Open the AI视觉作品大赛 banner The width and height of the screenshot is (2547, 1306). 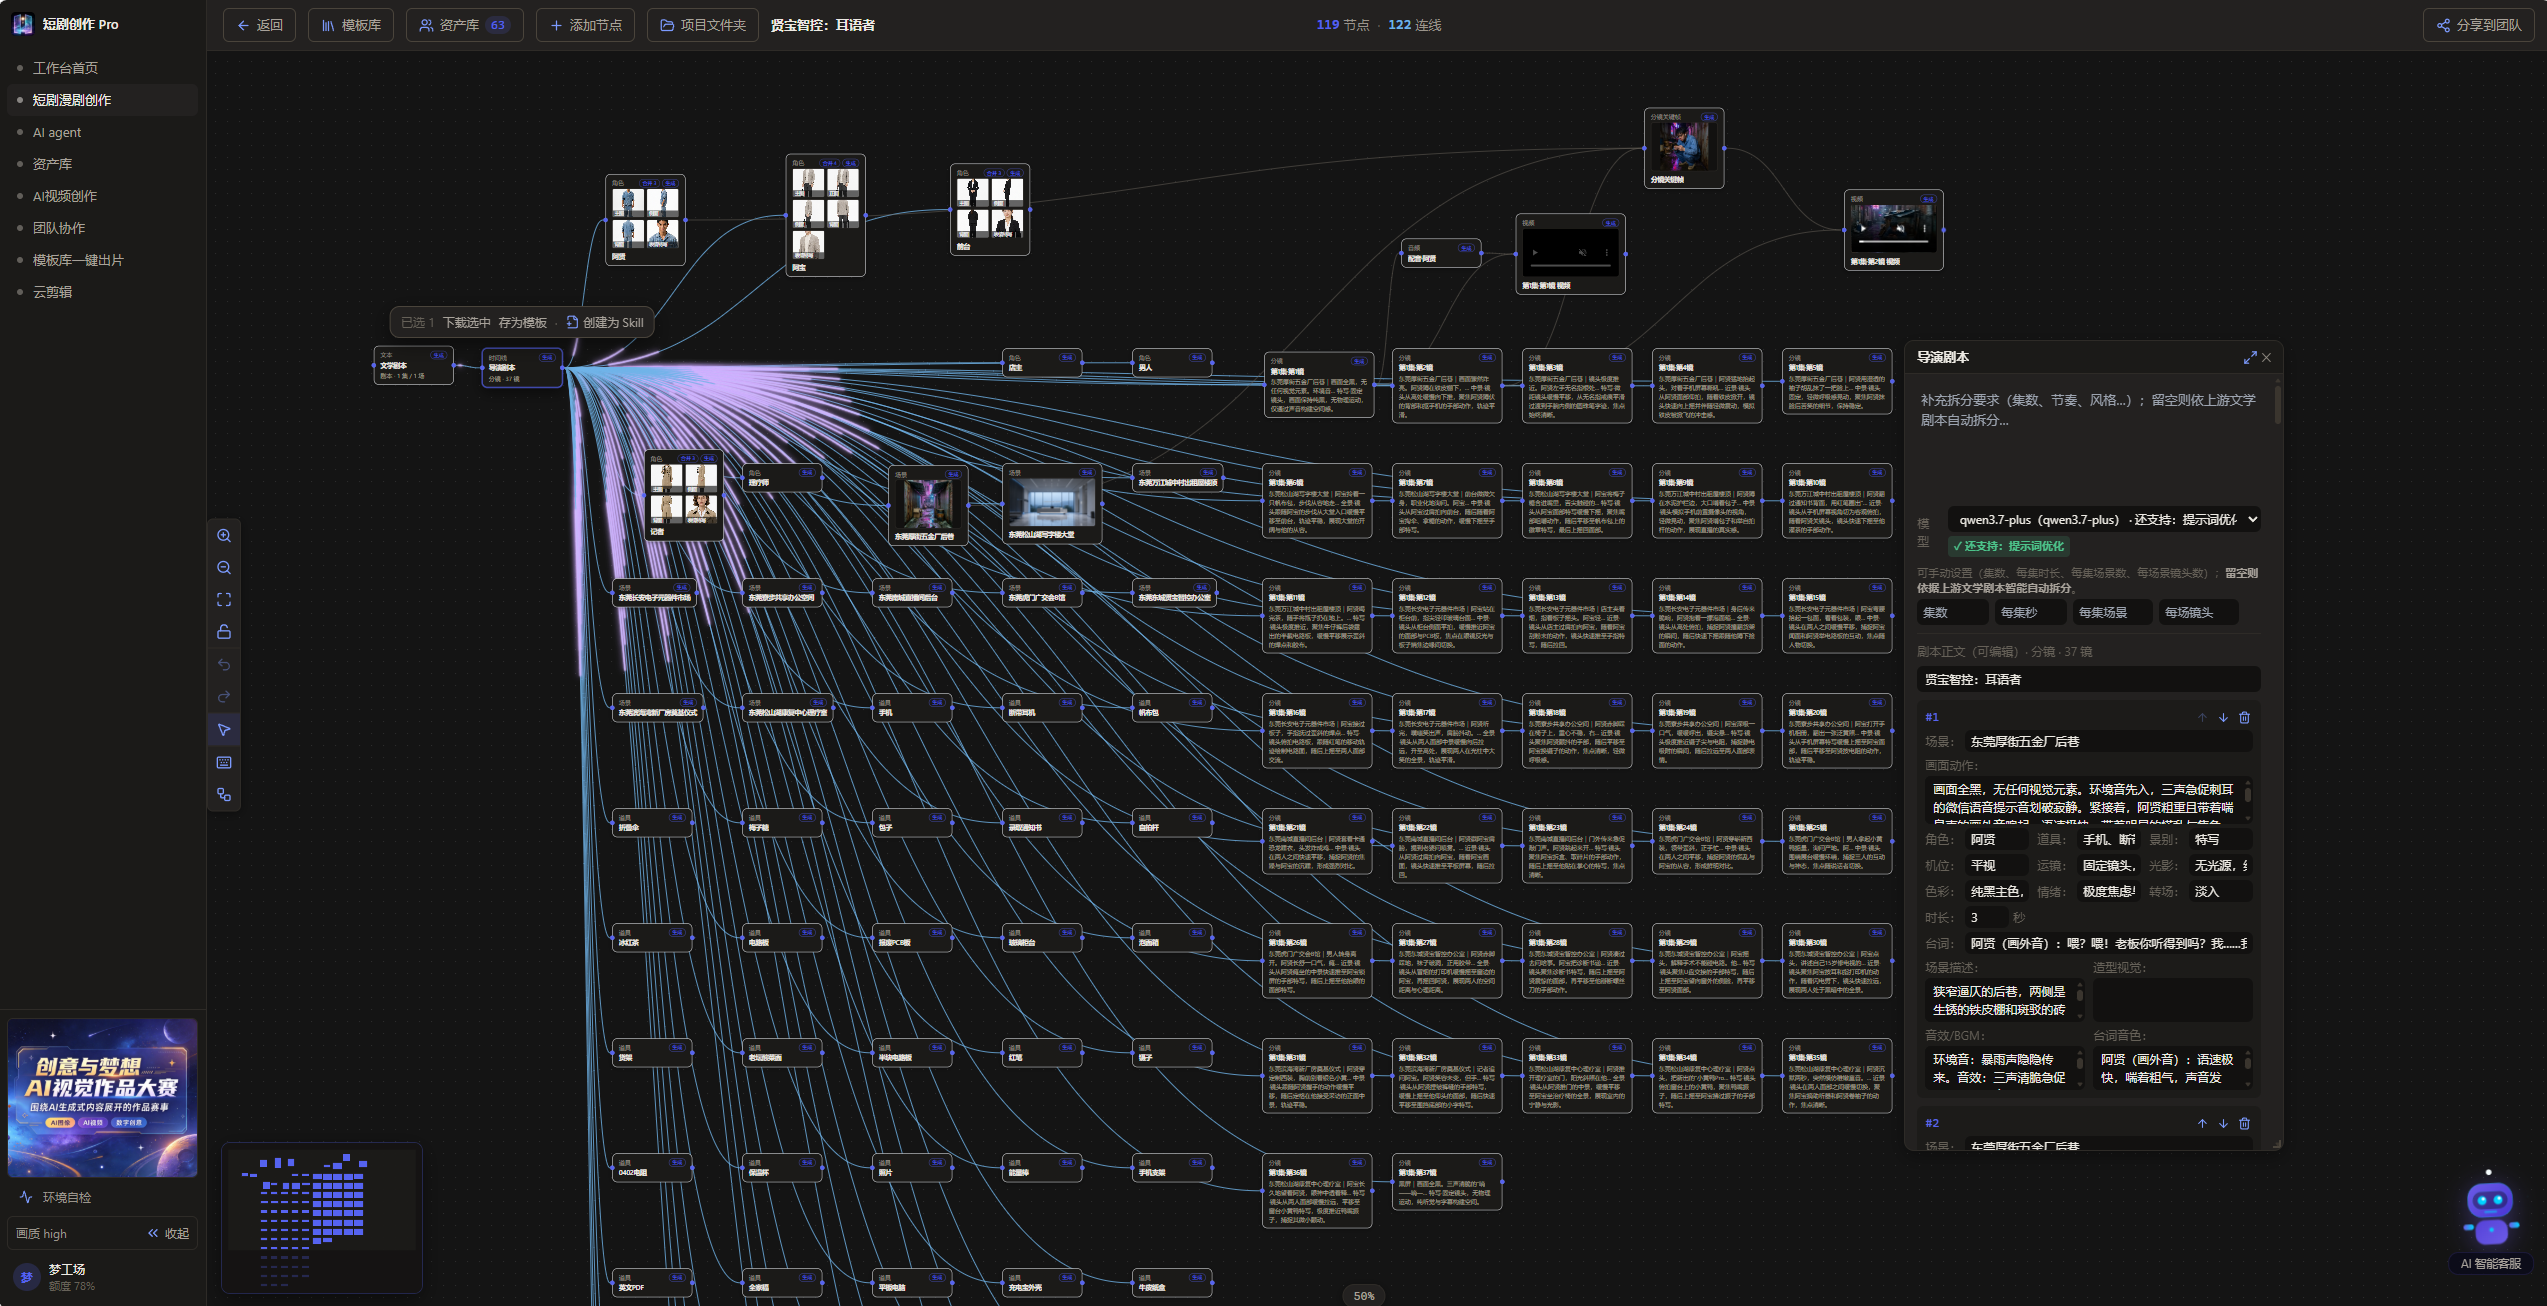pos(103,1098)
